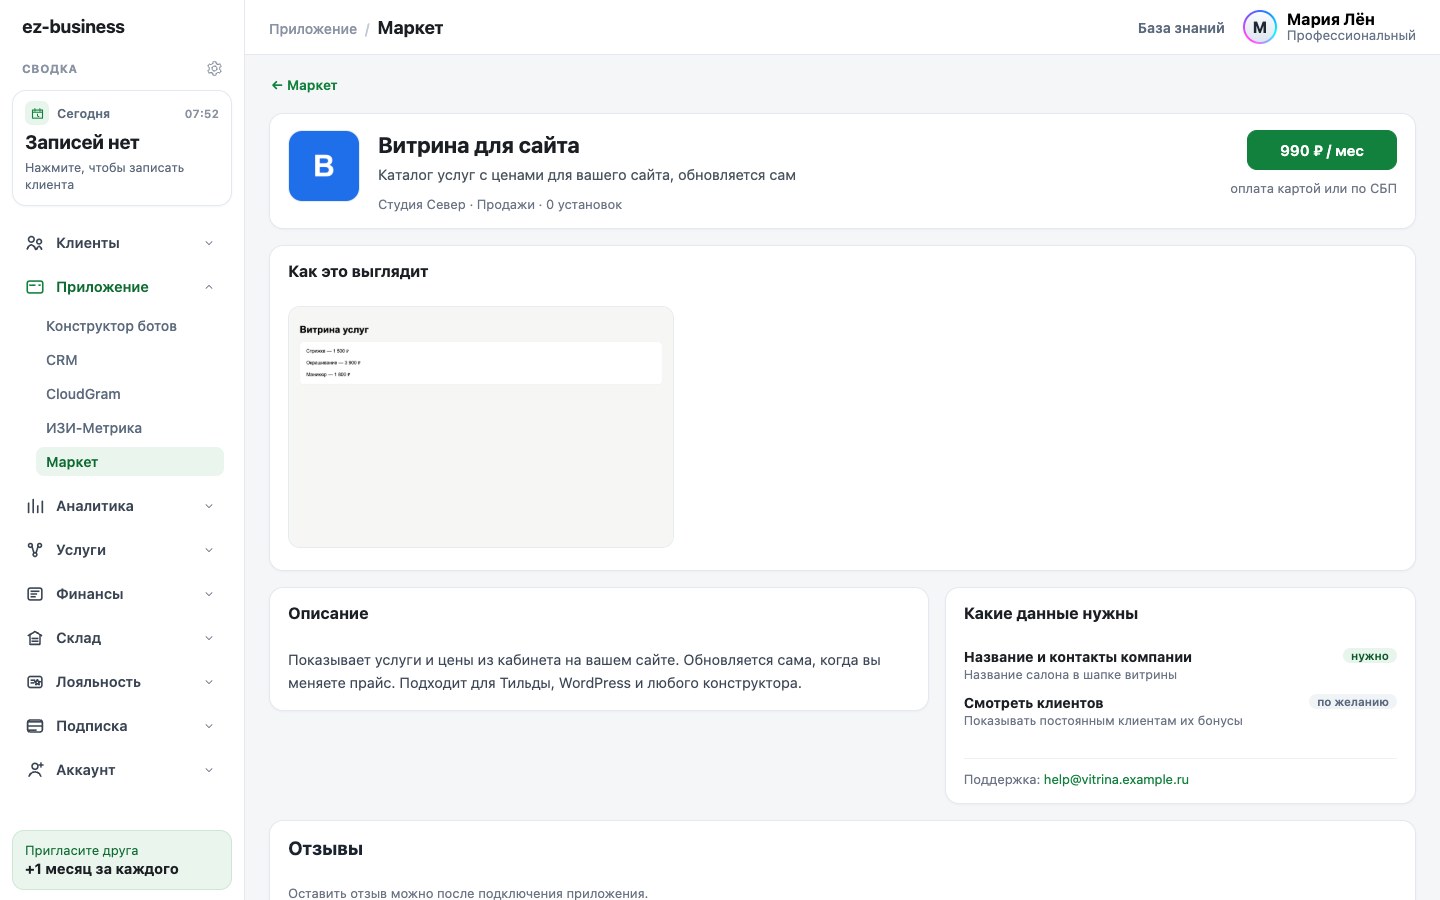1440x900 pixels.
Task: Click the help@vitrina.example.ru support email
Action: click(1116, 780)
